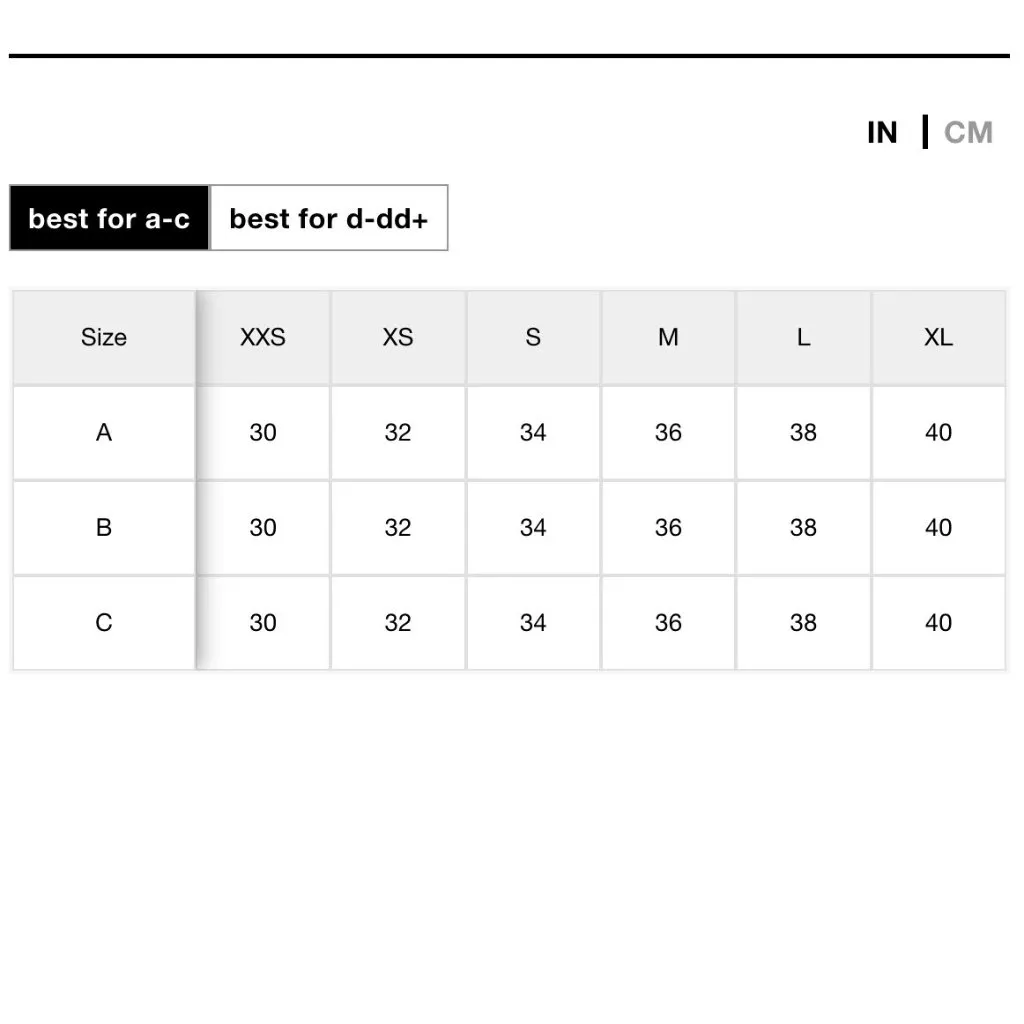This screenshot has height=1024, width=1024.
Task: Select the 36 value in row A
Action: click(668, 433)
